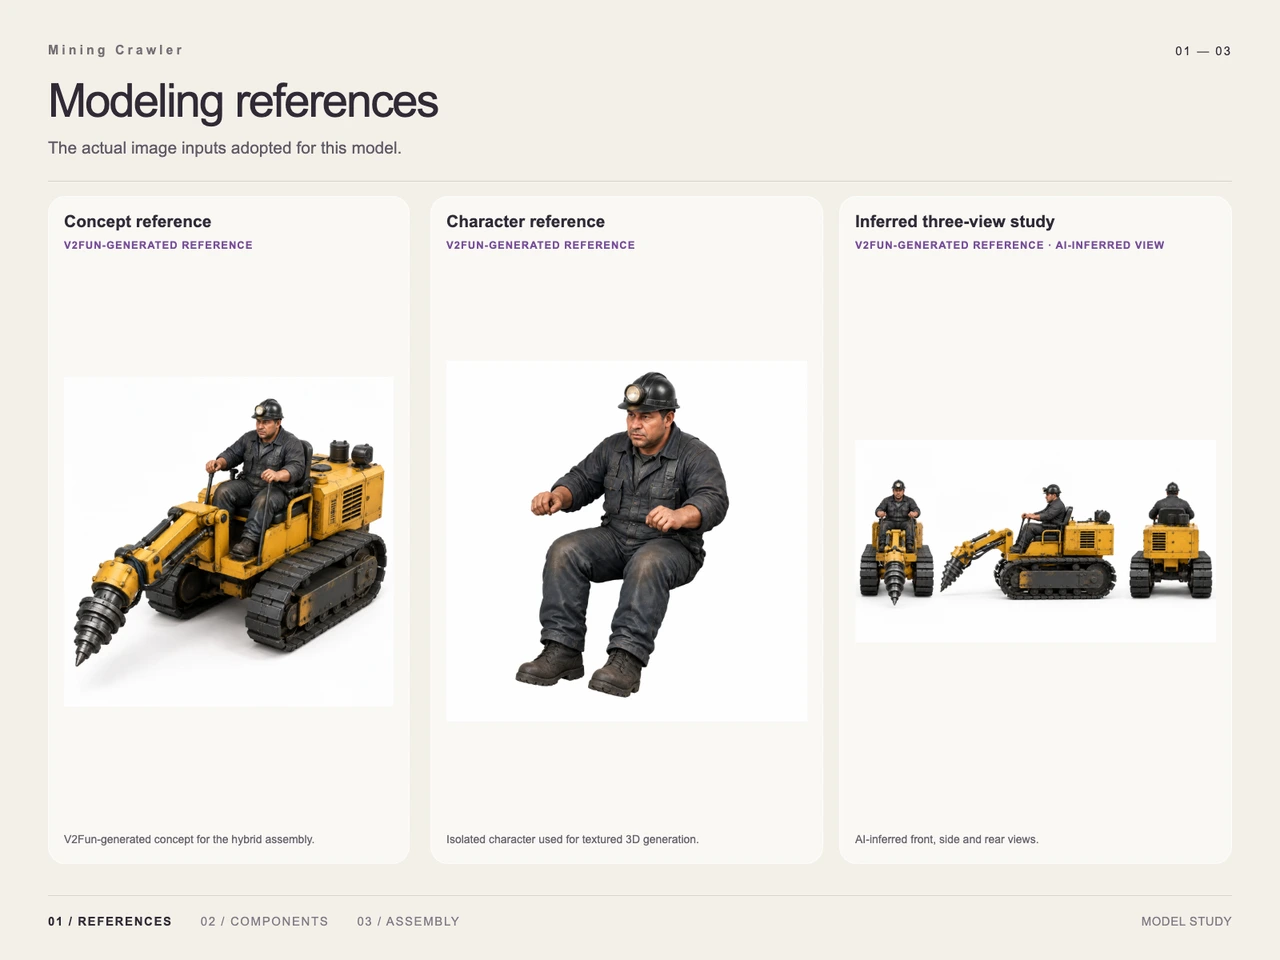This screenshot has height=960, width=1280.
Task: Select the 'Character reference' card title
Action: (526, 222)
